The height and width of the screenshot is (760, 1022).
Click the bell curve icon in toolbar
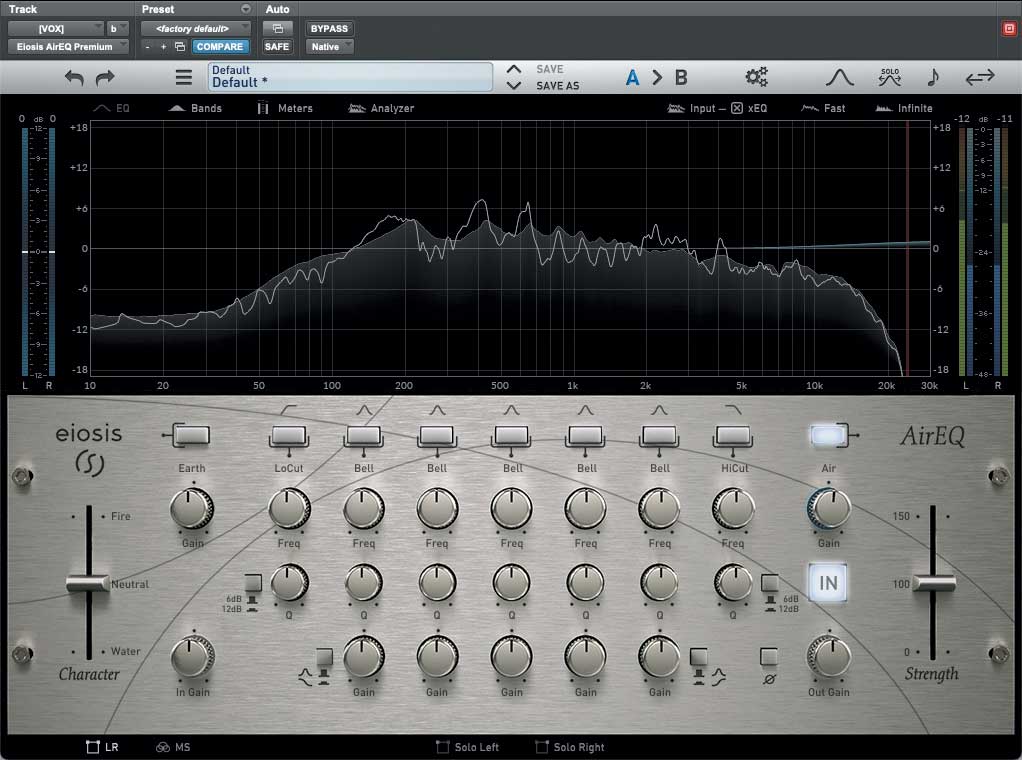pos(840,78)
